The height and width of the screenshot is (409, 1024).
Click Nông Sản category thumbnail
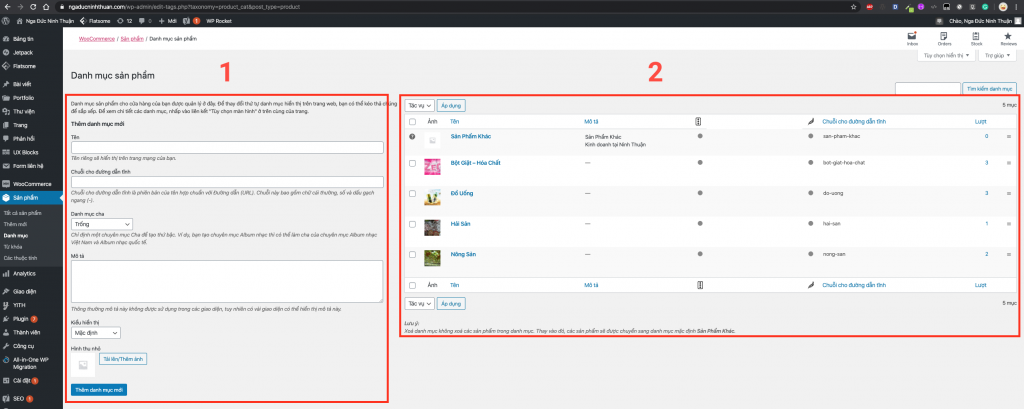432,258
